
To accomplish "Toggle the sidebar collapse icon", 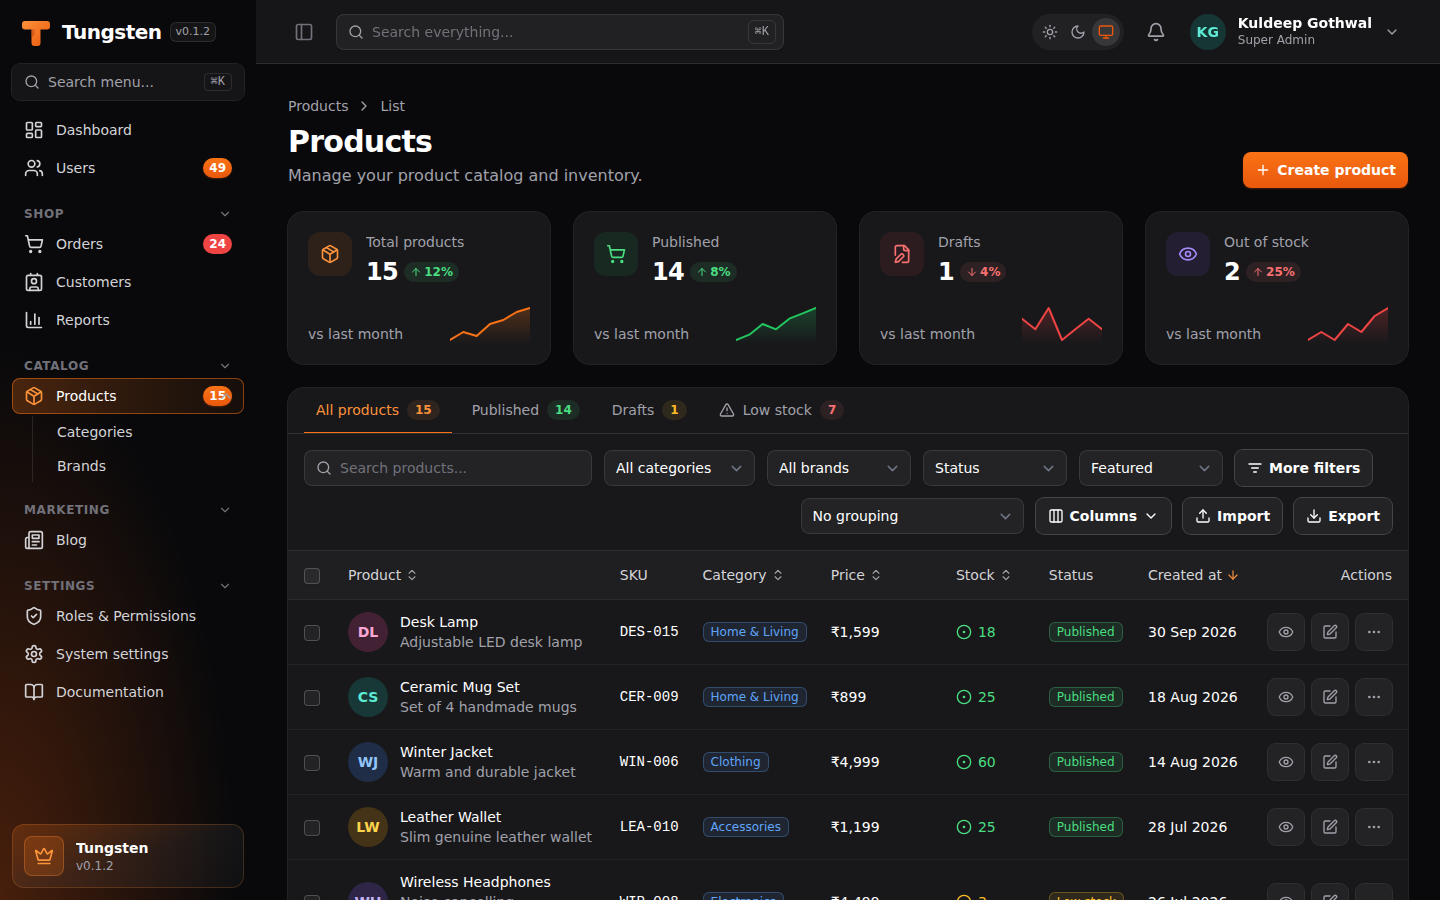I will [304, 32].
